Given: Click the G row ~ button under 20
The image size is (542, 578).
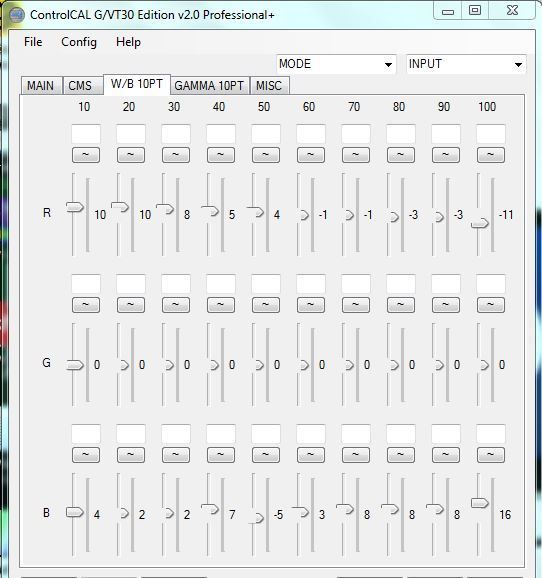Looking at the screenshot, I should (x=131, y=305).
